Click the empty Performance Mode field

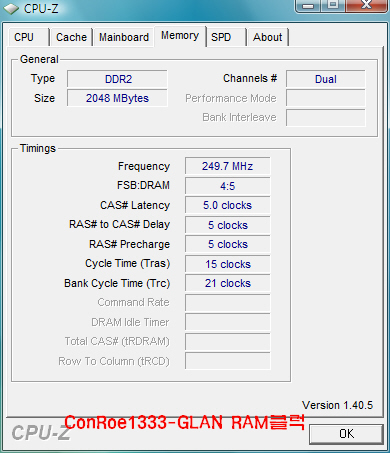coord(326,98)
